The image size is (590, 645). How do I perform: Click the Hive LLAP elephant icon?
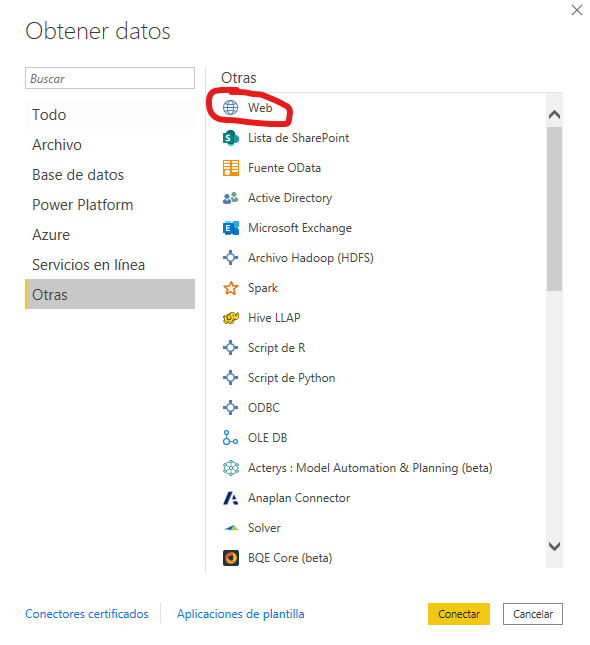point(230,318)
